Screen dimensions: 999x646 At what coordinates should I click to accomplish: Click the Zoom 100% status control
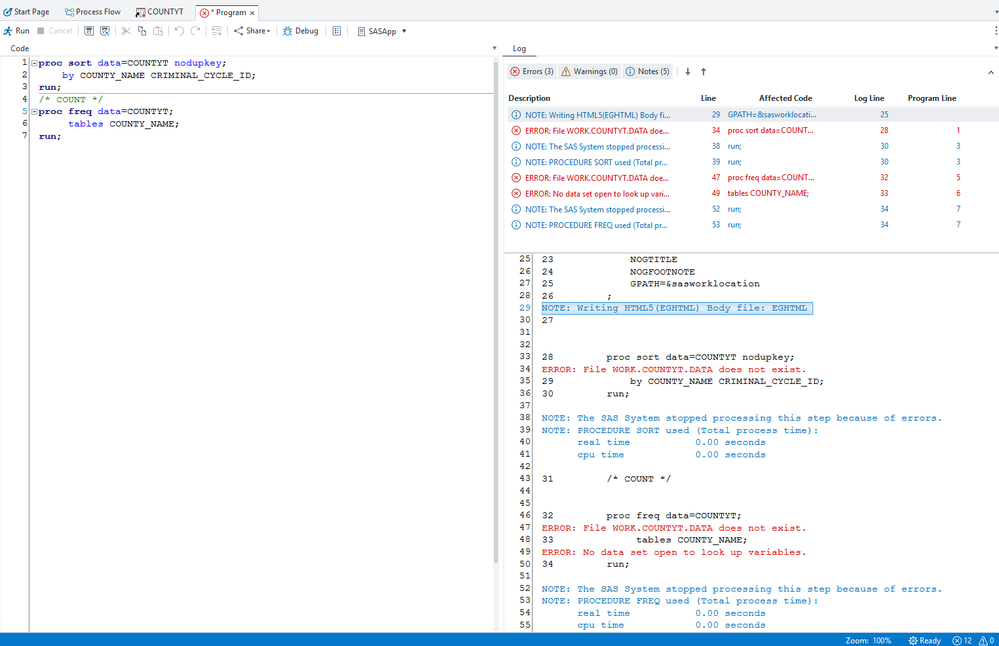click(868, 640)
